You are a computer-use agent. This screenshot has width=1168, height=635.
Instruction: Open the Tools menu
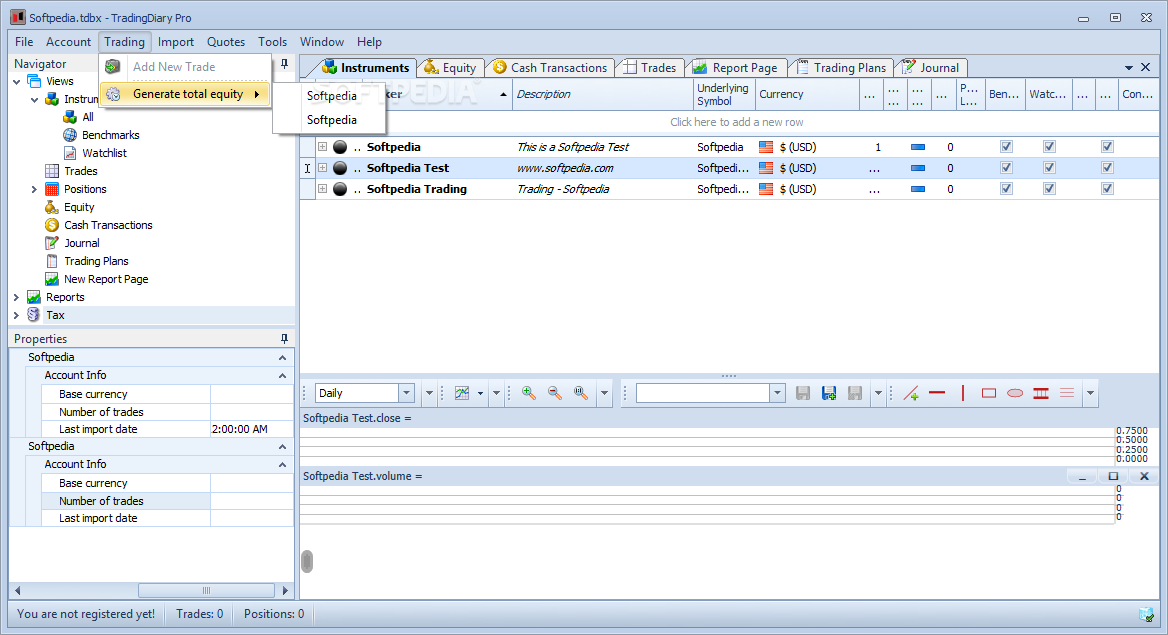273,42
